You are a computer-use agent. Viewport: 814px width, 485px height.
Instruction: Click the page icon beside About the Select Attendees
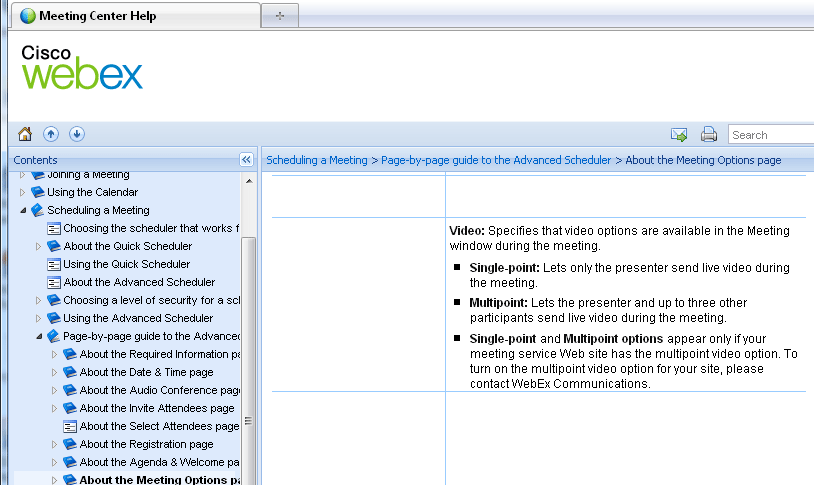coord(70,427)
